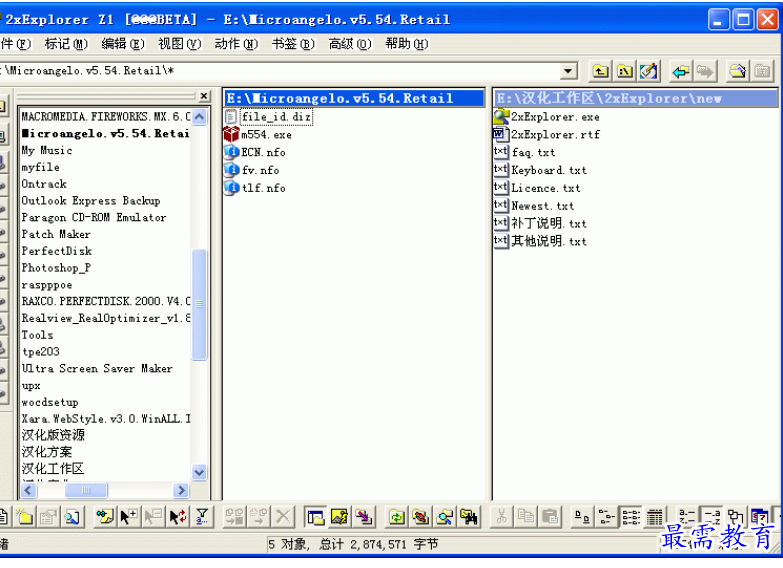Activate the E:\汉化工作区\2xExplorer\new pane header

636,98
